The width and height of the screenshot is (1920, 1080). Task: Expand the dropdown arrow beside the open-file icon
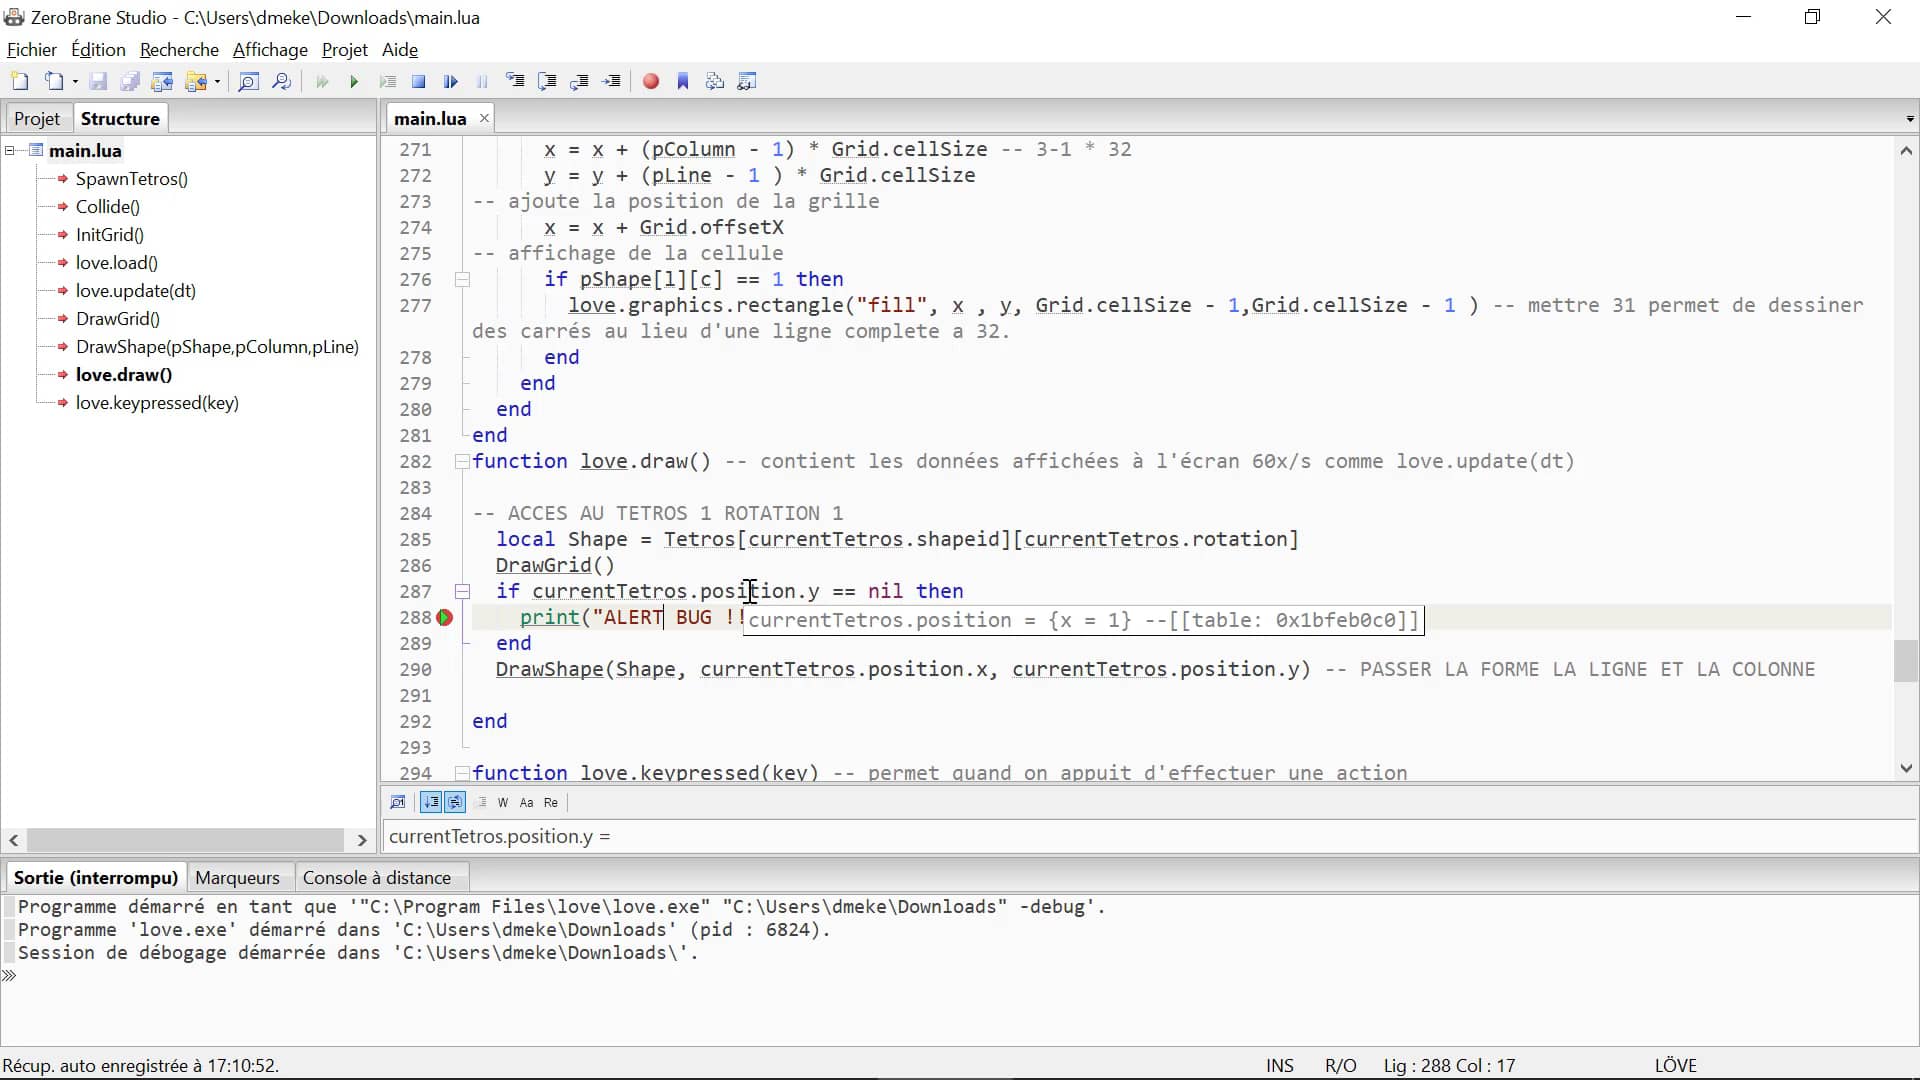[74, 81]
